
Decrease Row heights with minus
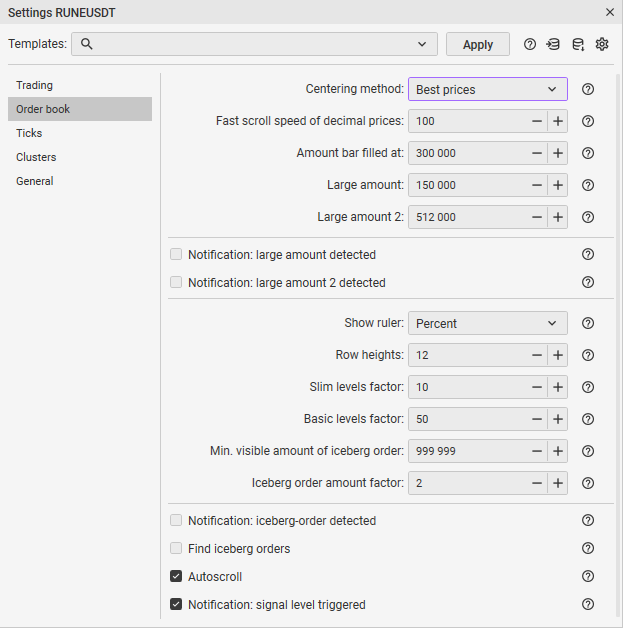(537, 355)
